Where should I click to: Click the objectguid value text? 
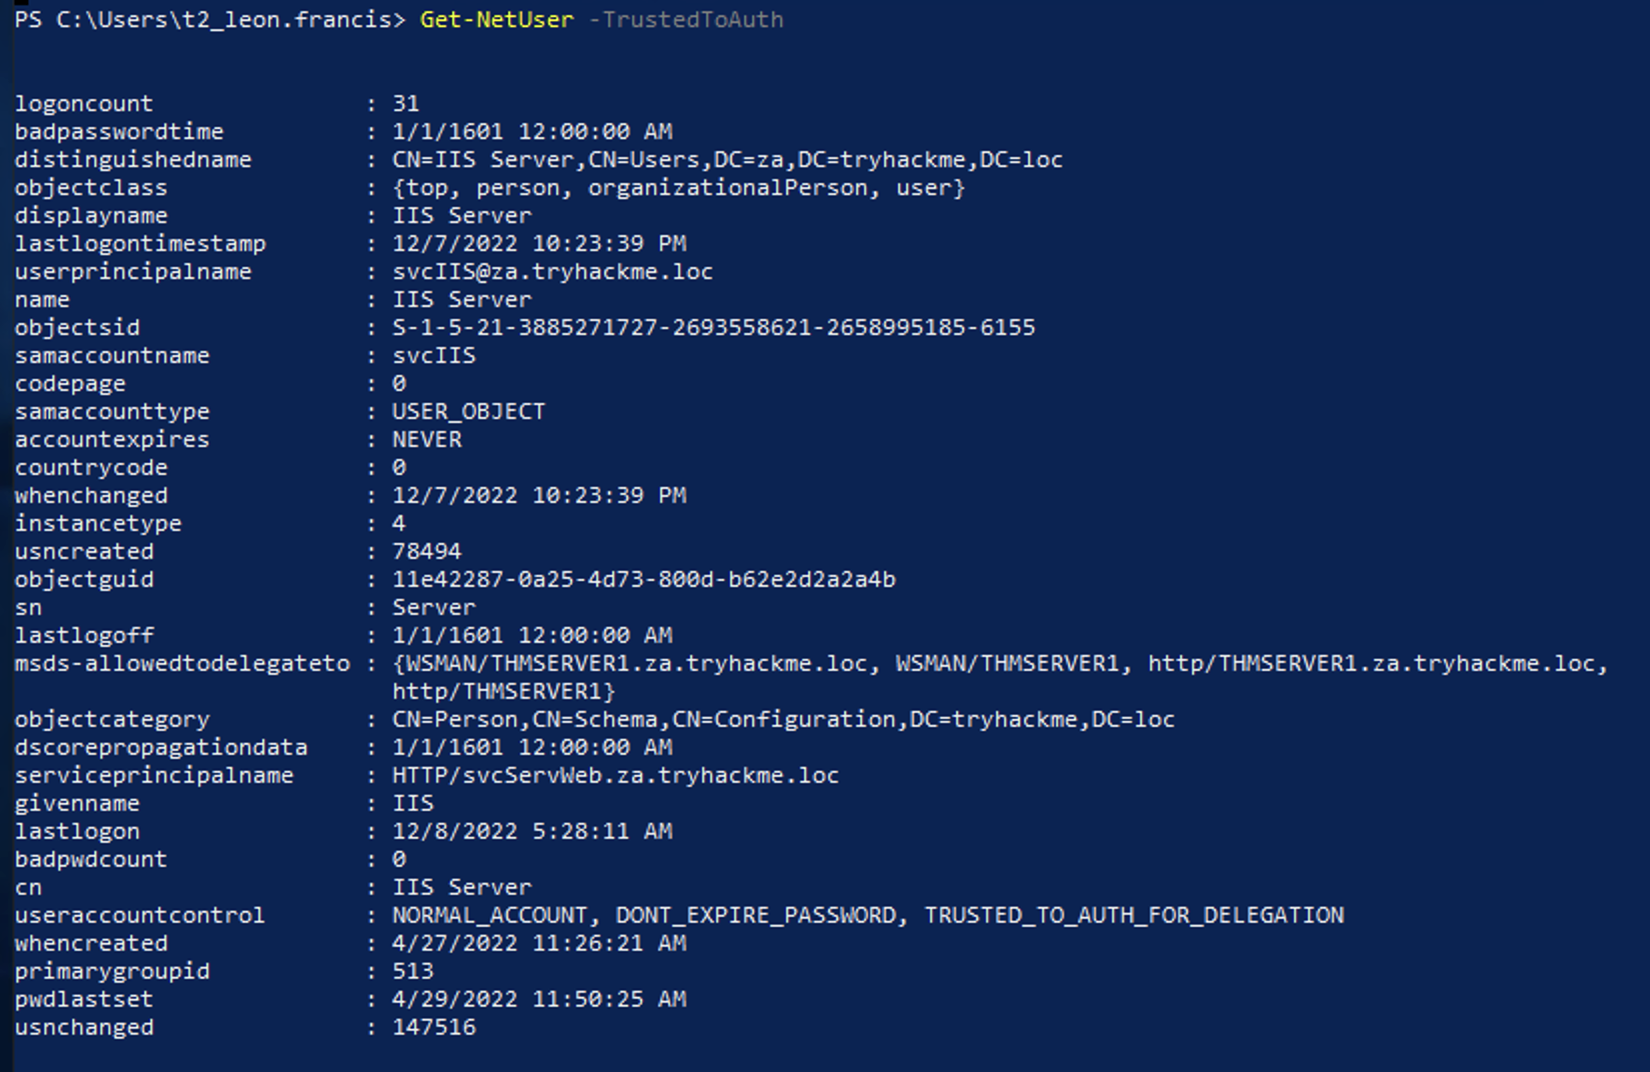tap(643, 580)
